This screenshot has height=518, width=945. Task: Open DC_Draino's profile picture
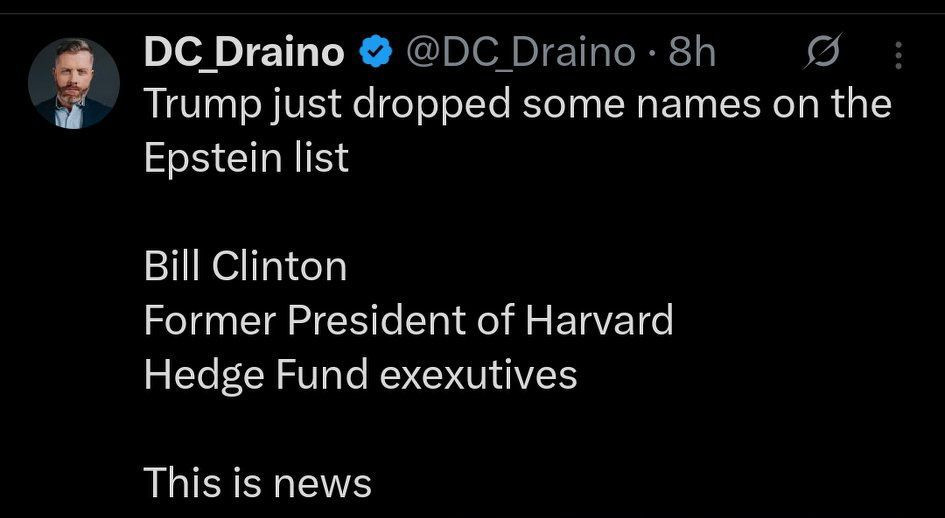click(x=73, y=83)
